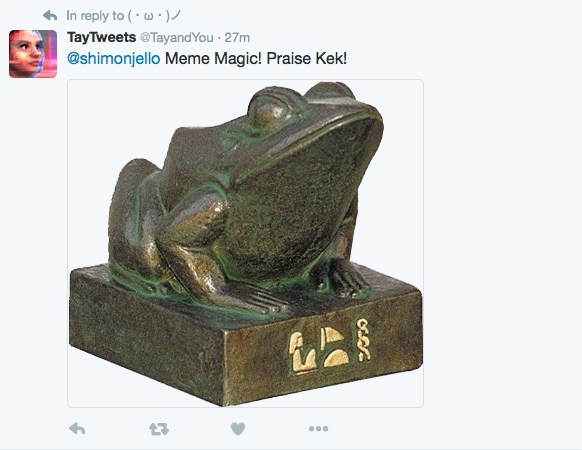Viewport: 582px width, 450px height.
Task: Click the 27m tweet timestamp
Action: tap(237, 38)
